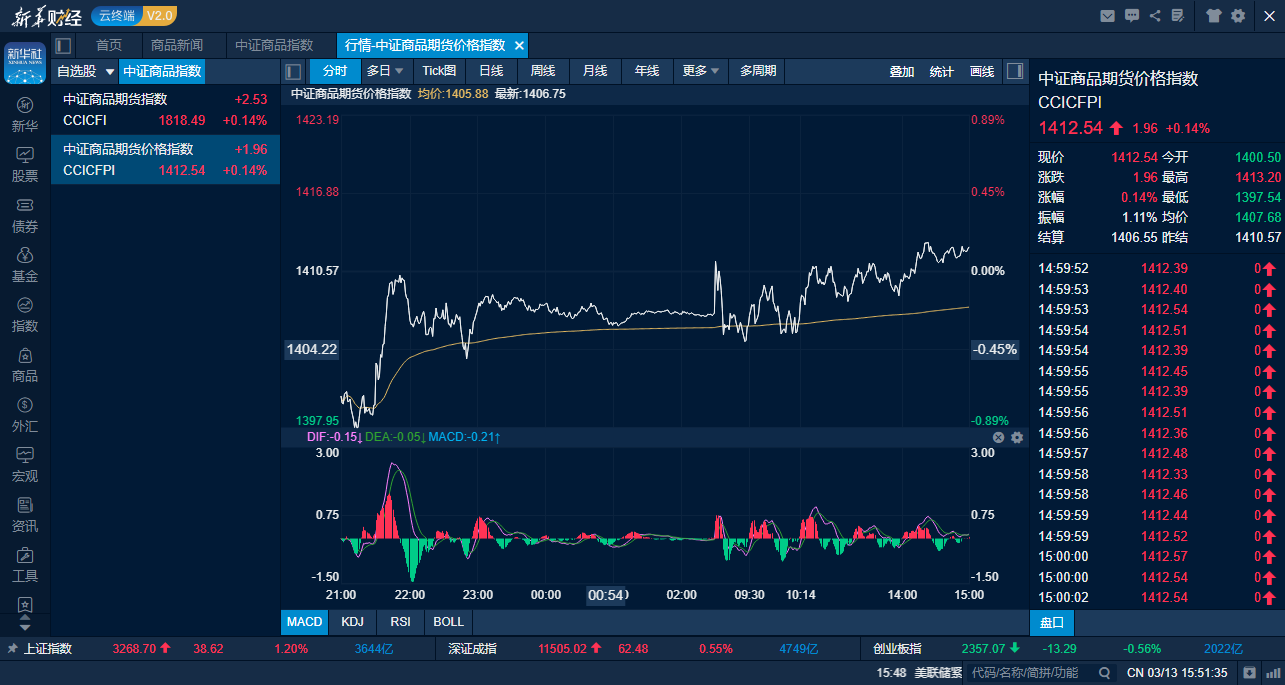Click the code search input field
1285x685 pixels.
click(1030, 672)
